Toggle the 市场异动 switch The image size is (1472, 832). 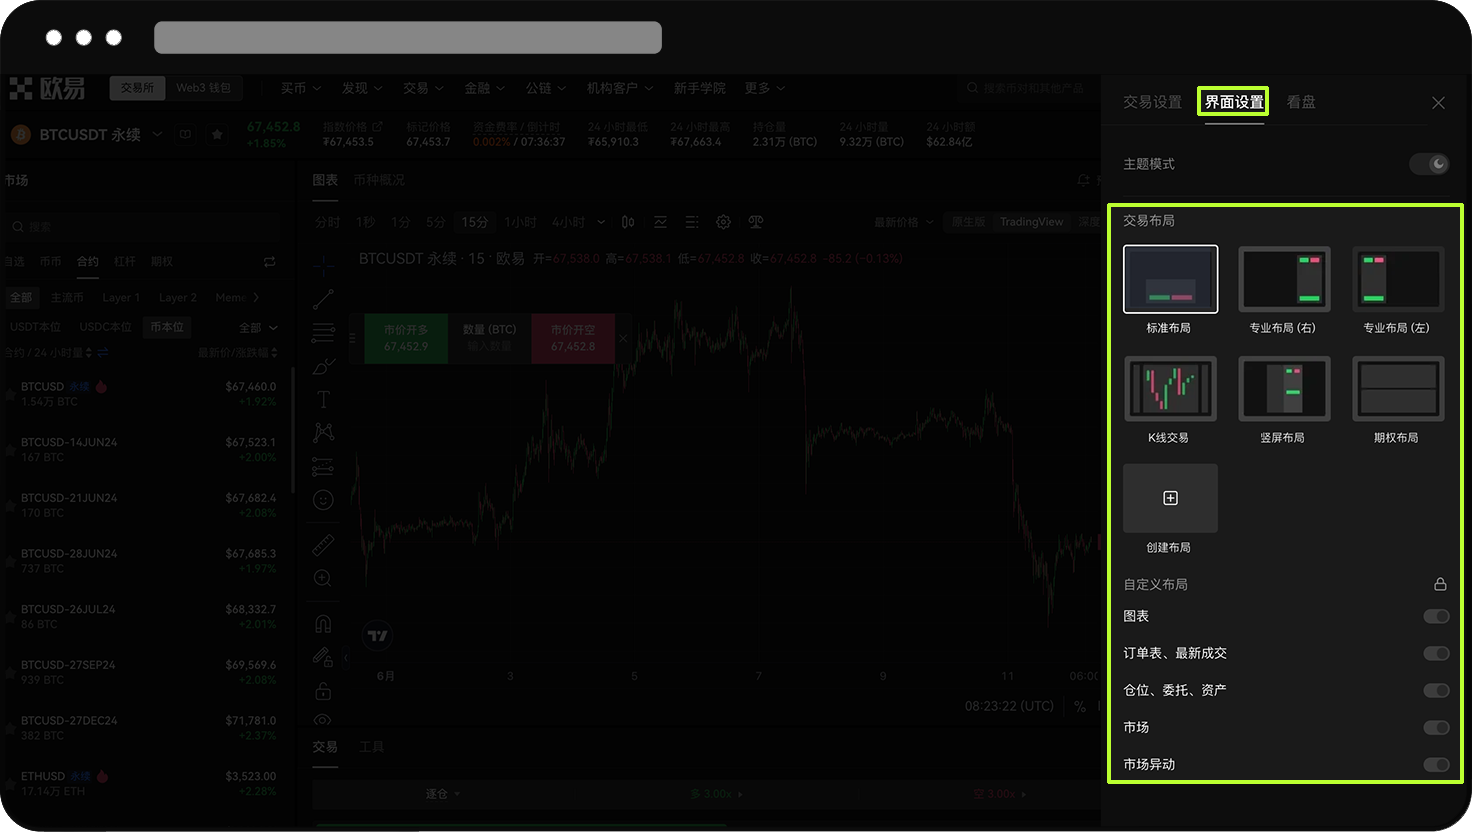tap(1436, 764)
